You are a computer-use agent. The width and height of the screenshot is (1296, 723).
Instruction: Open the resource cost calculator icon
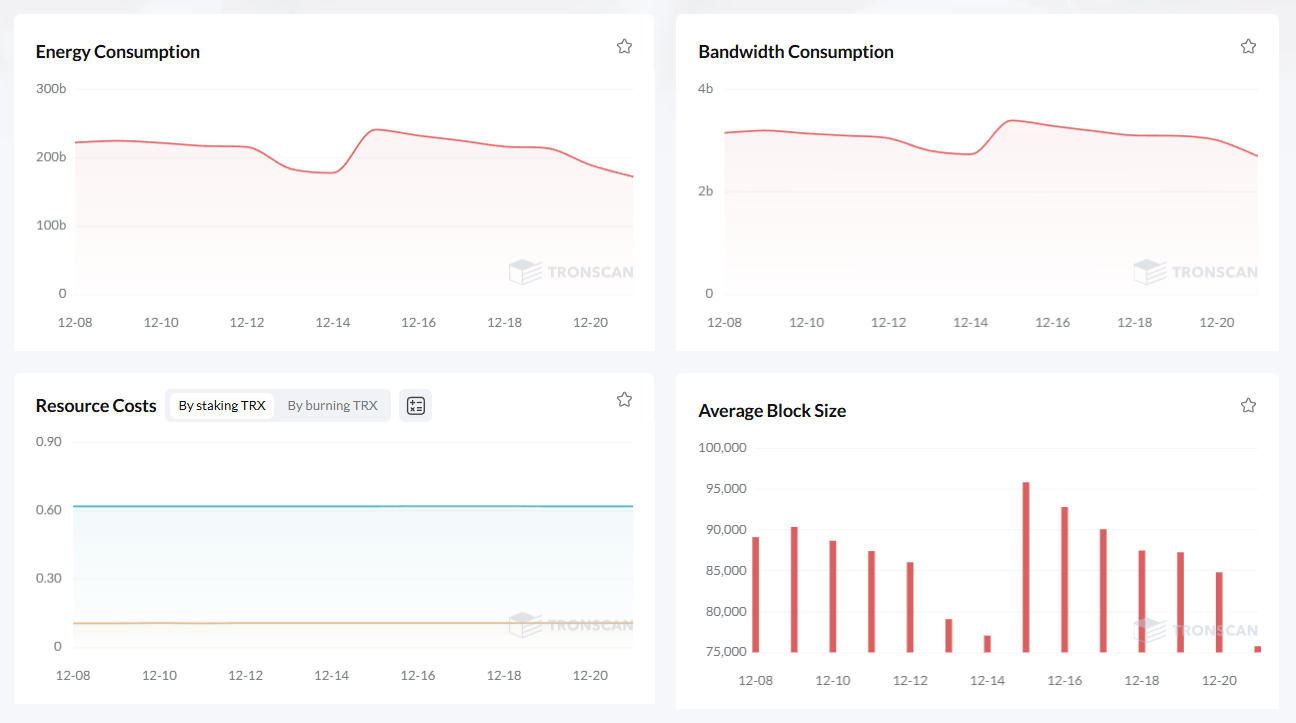tap(416, 405)
